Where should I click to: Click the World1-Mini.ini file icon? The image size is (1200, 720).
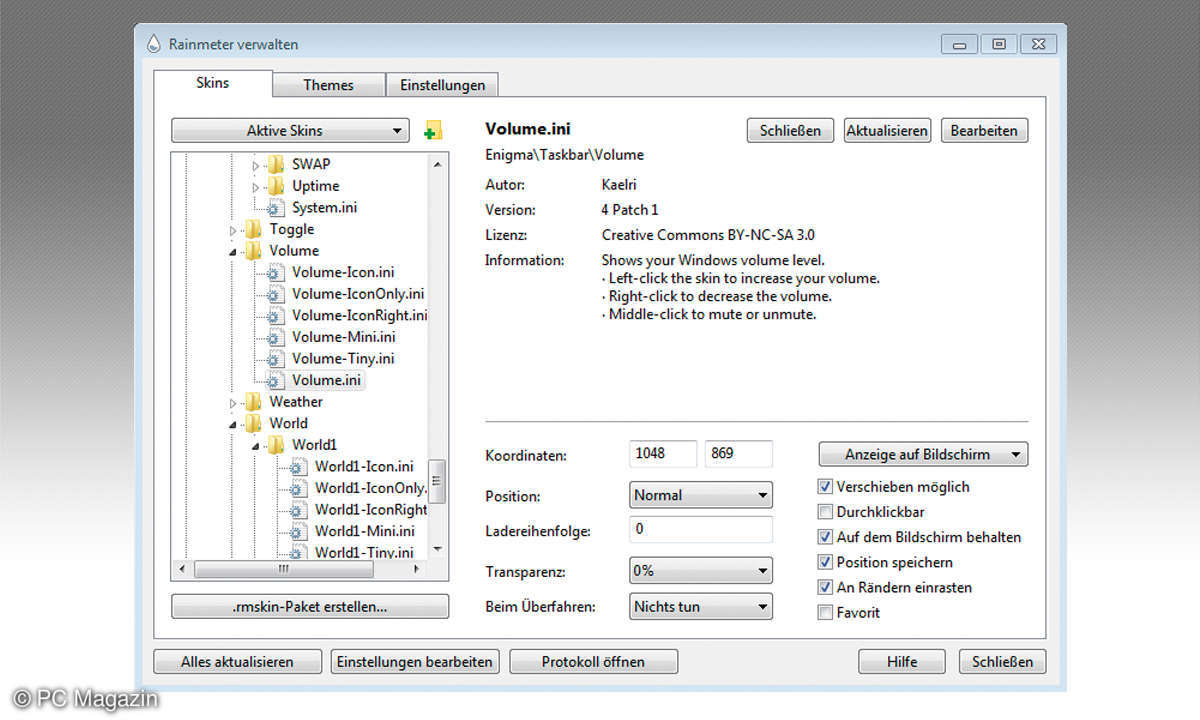click(x=298, y=531)
